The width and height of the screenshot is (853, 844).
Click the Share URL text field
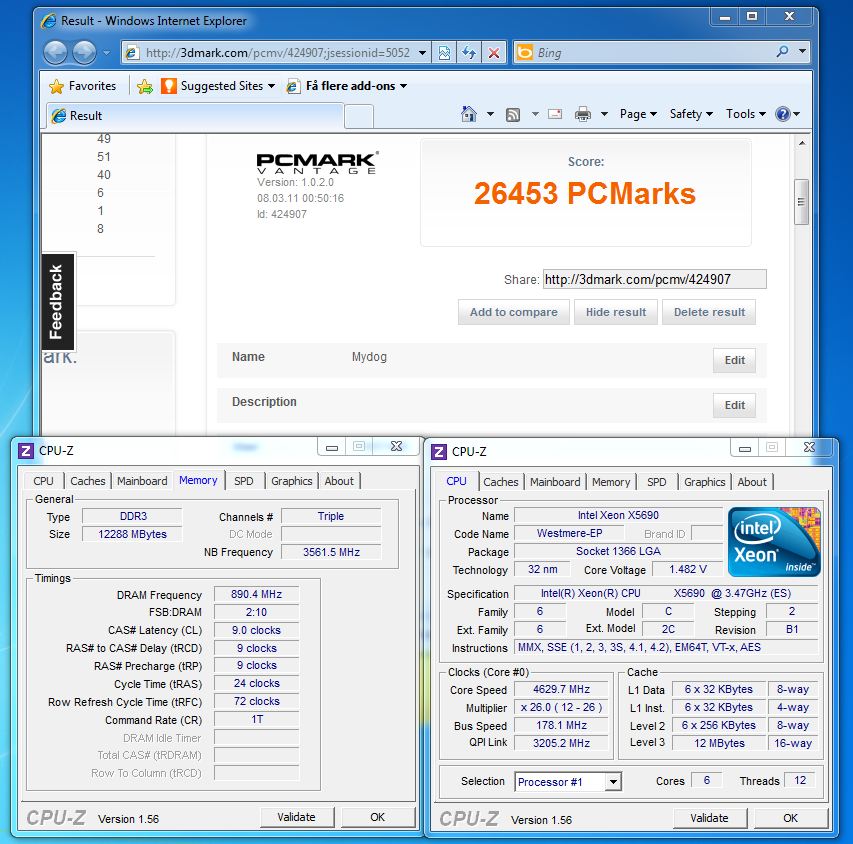[654, 279]
